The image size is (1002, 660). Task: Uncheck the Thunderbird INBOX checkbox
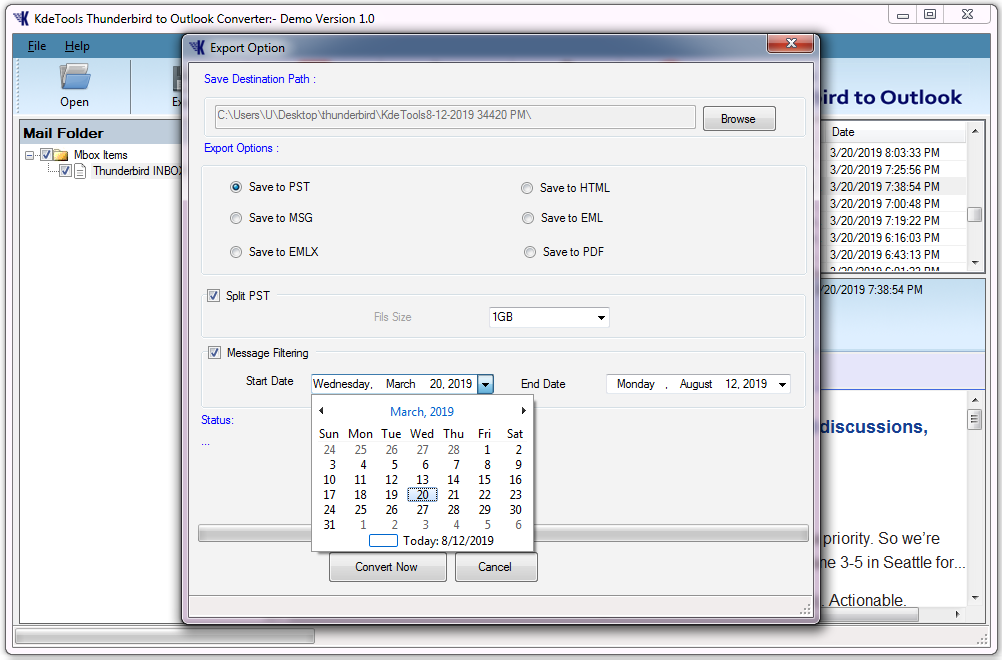(65, 171)
